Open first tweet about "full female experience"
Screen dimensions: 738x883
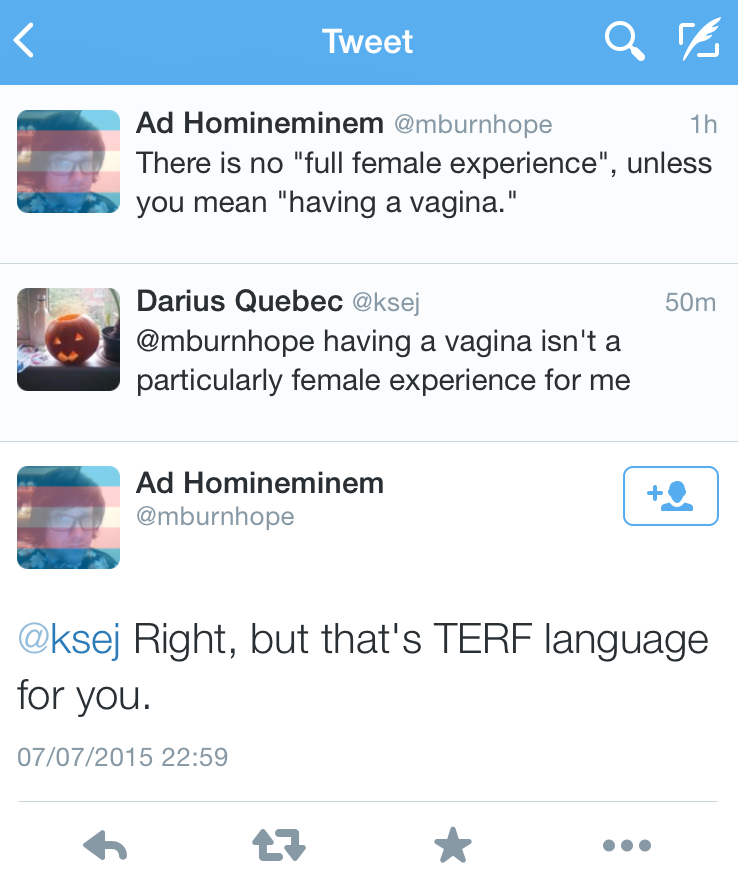[424, 182]
